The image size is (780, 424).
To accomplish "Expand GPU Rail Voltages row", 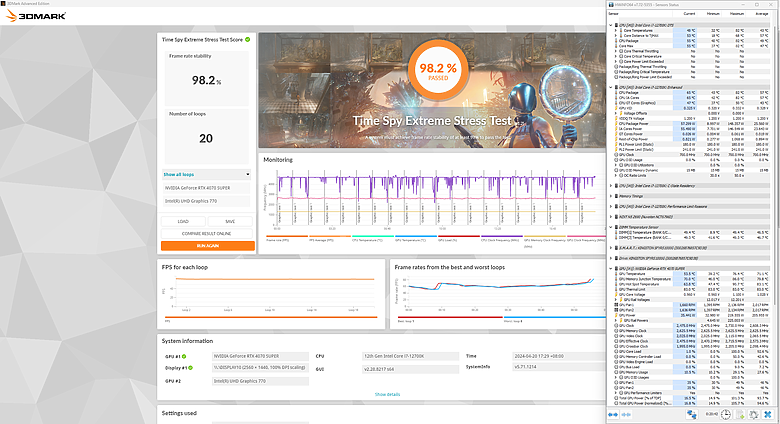I will (x=616, y=300).
